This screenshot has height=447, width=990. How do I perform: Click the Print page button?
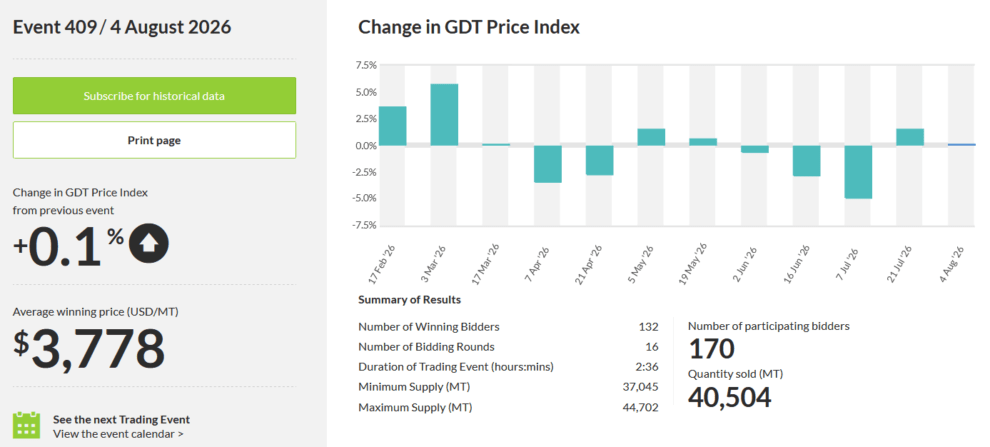point(154,140)
